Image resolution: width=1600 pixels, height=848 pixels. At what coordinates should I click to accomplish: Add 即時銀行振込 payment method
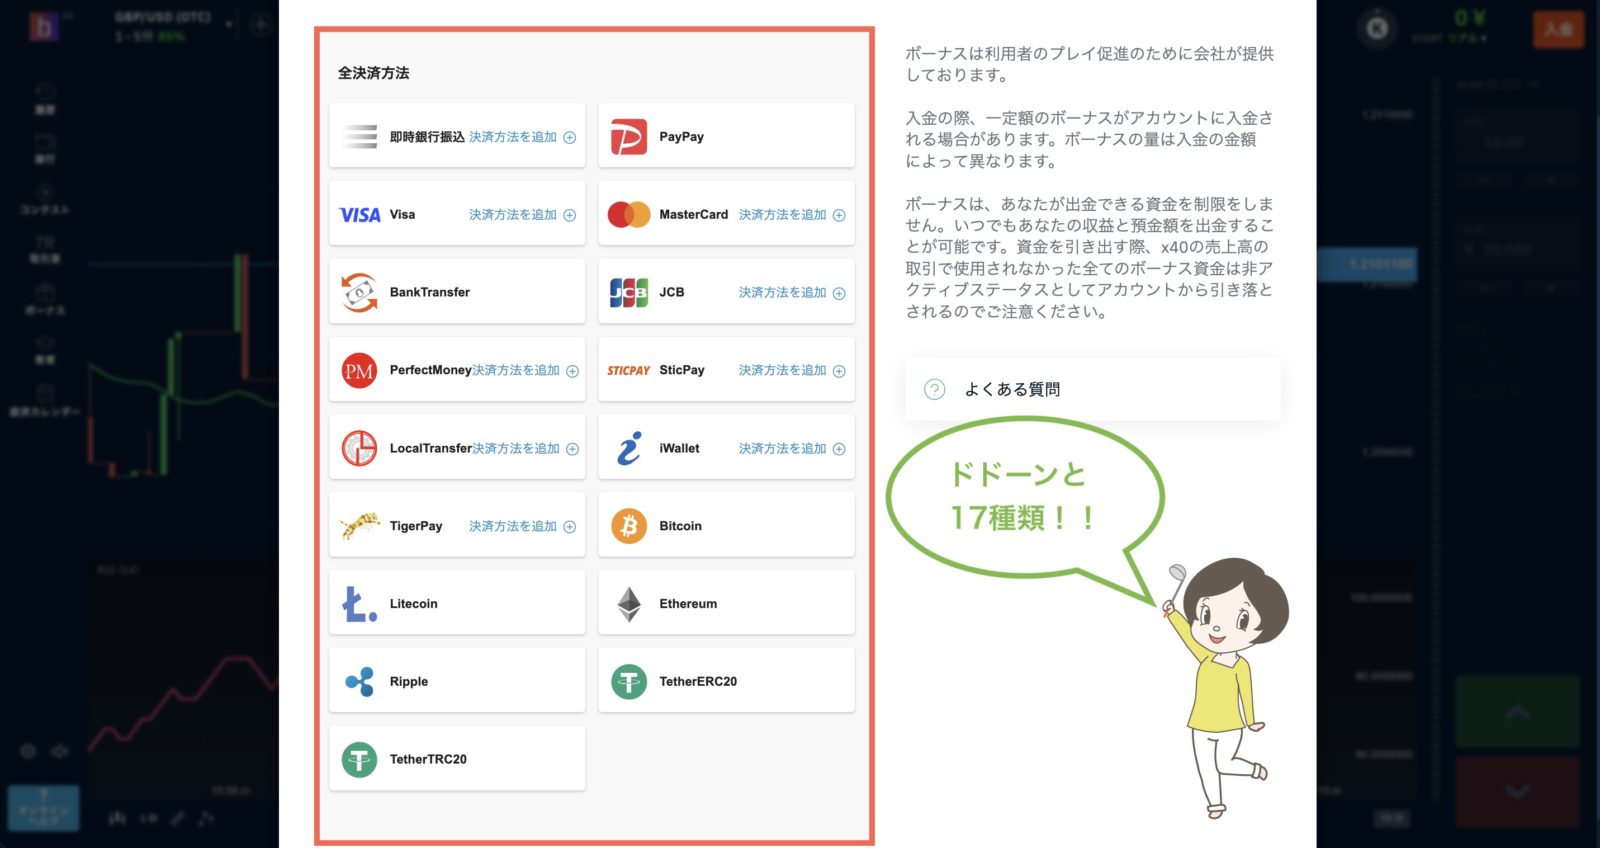point(513,137)
